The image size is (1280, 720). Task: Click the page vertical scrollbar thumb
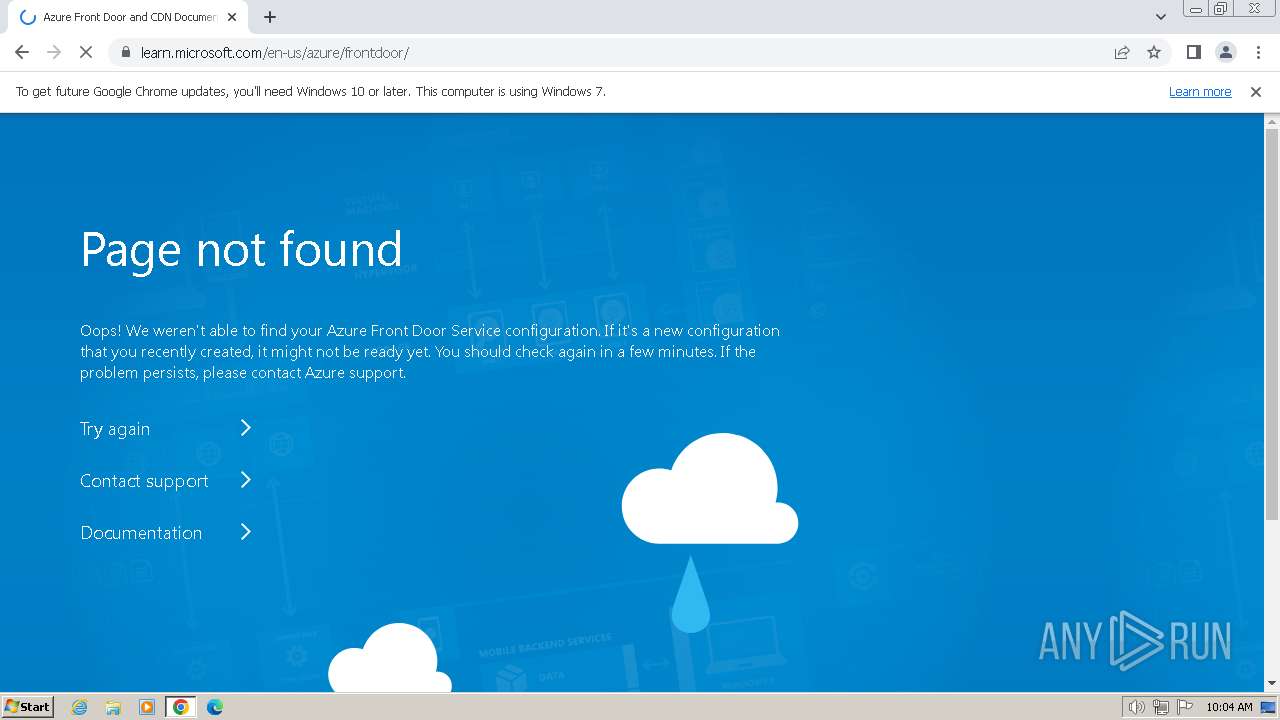tap(1272, 324)
